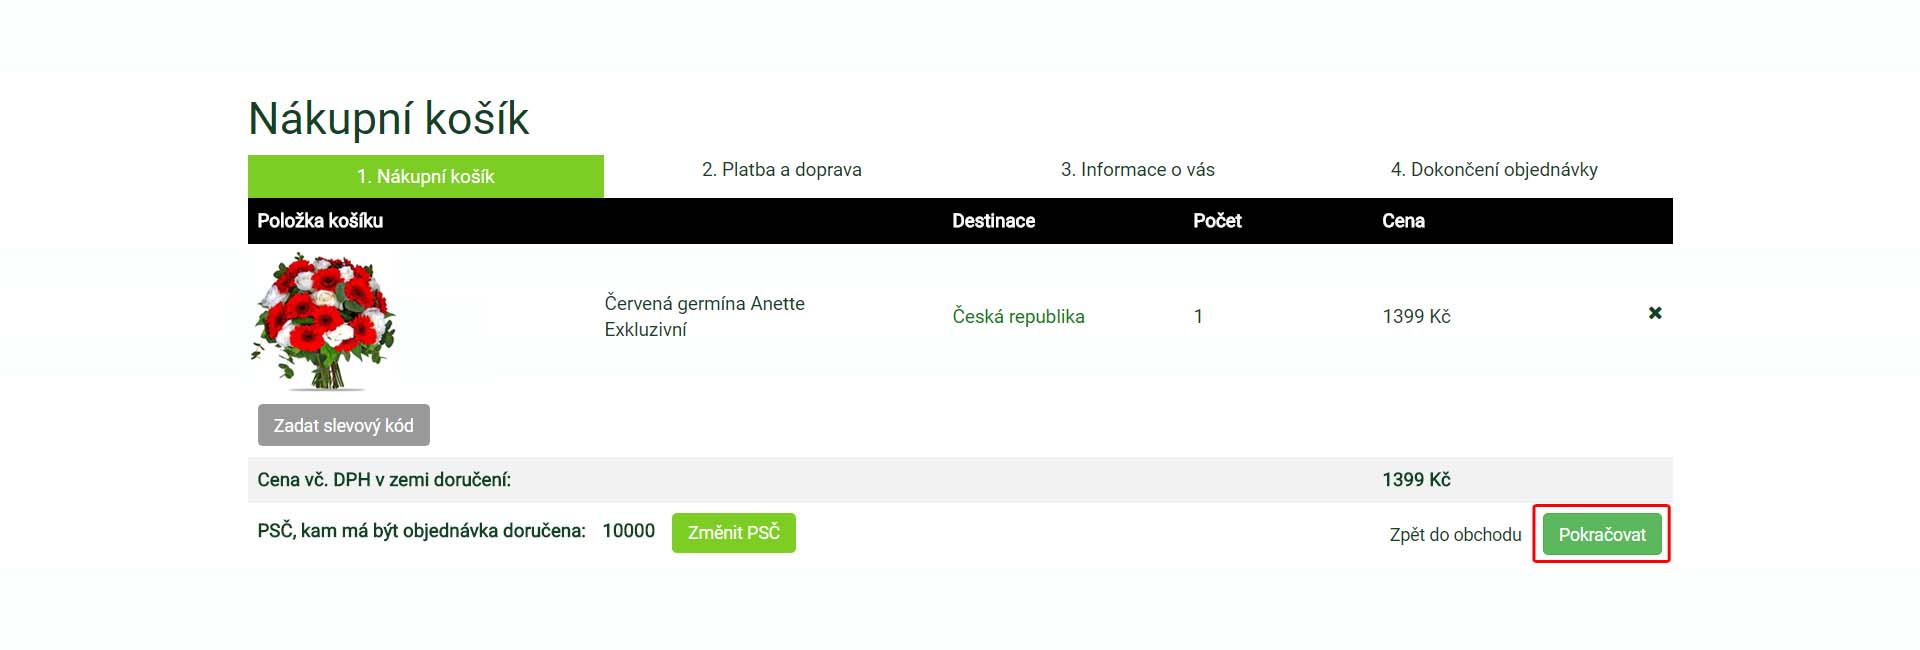Viewport: 1920px width, 650px height.
Task: Click the item quantity value '1'
Action: 1198,317
